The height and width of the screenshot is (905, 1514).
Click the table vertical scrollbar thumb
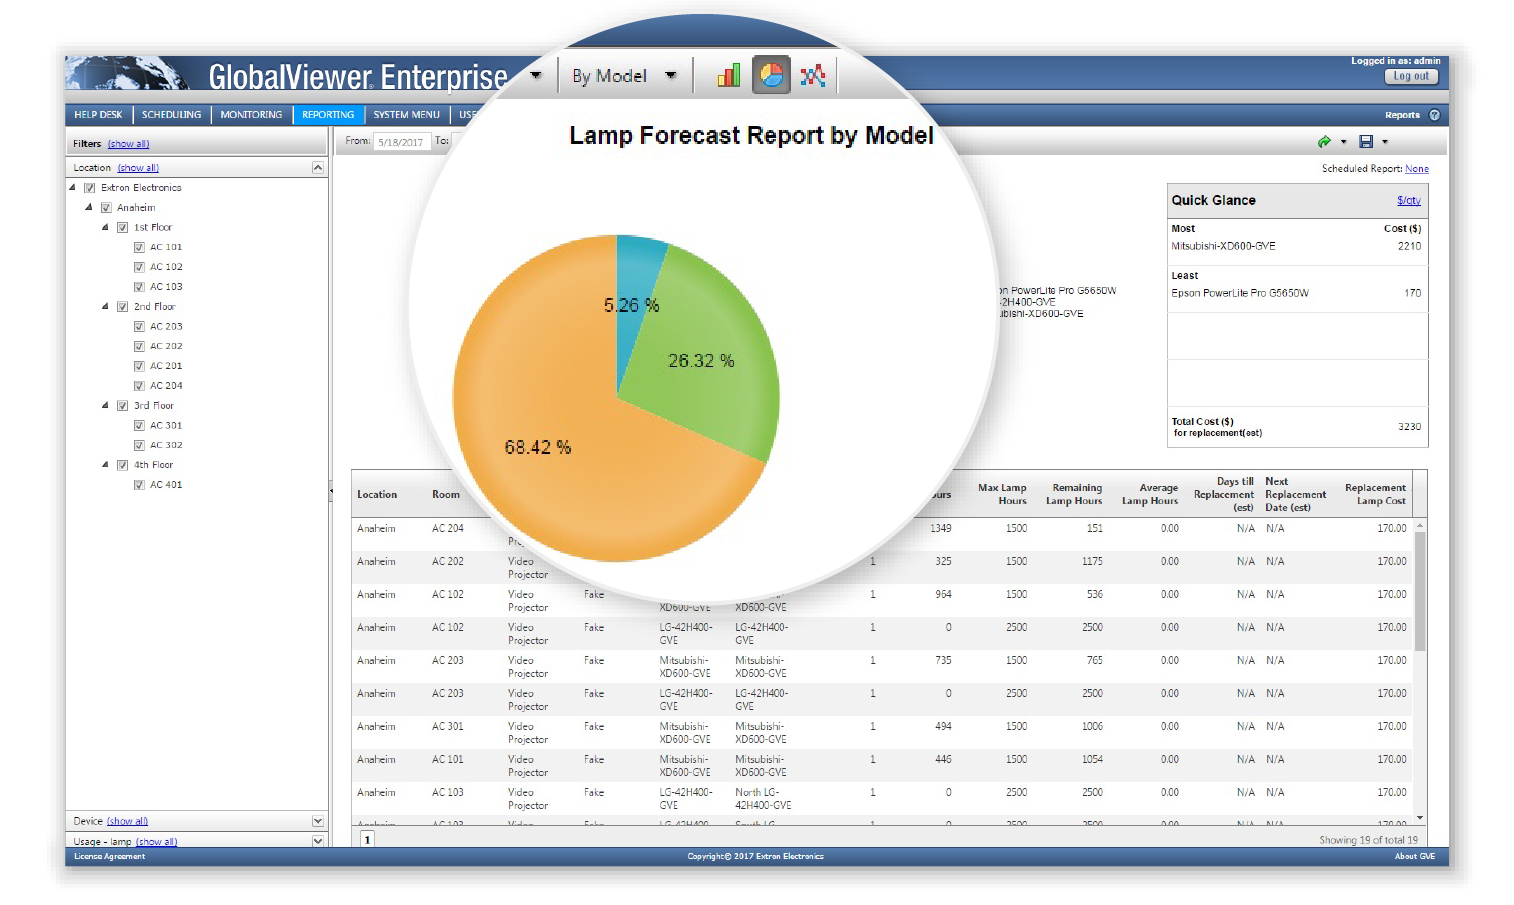[1420, 591]
